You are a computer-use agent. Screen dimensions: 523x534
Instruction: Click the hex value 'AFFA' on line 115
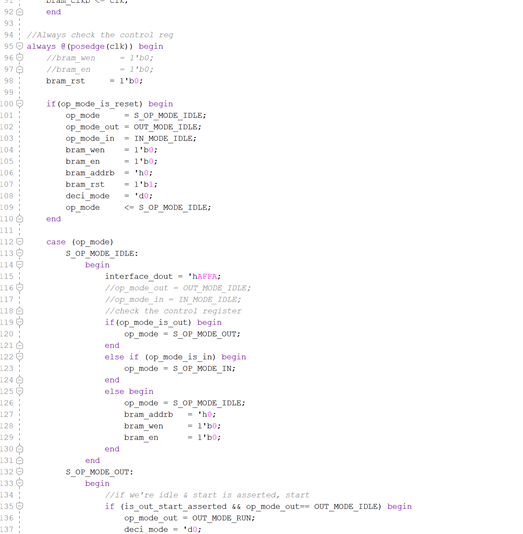[x=207, y=277]
